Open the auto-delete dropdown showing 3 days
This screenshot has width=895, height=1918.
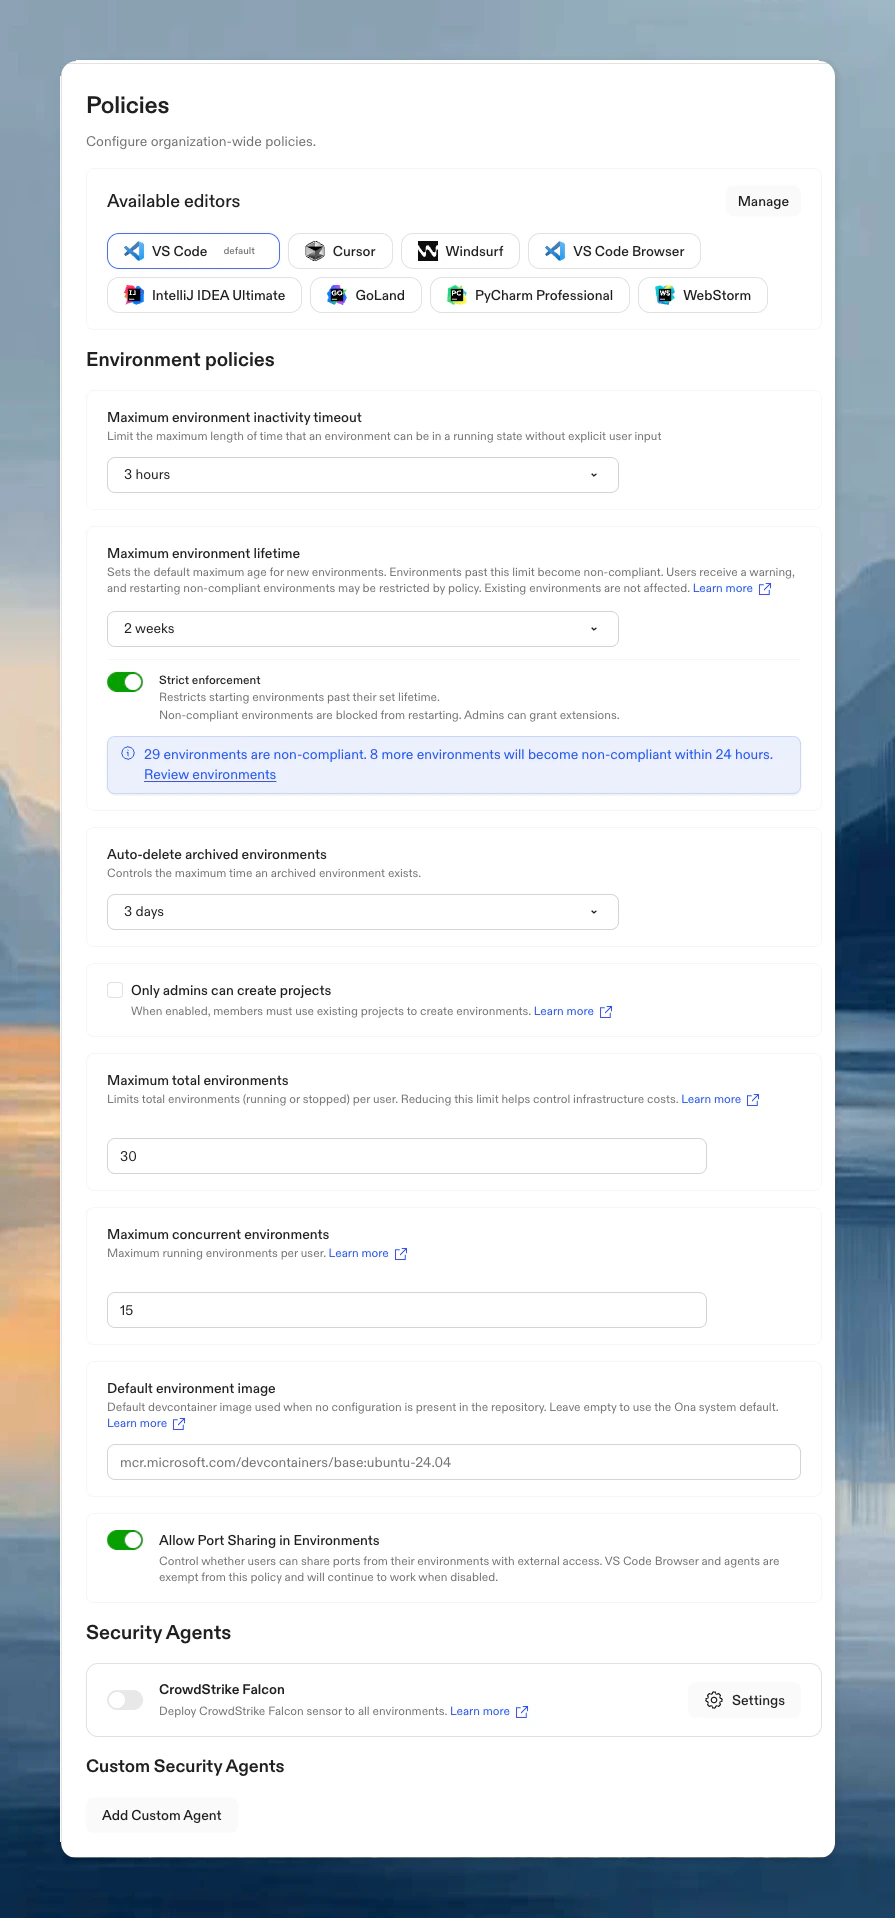363,912
